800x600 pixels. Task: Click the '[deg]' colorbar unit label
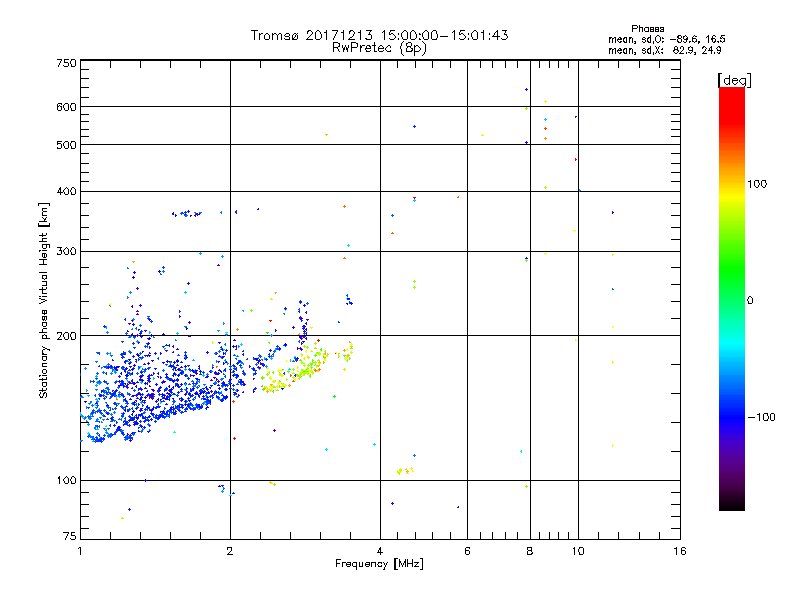[734, 80]
